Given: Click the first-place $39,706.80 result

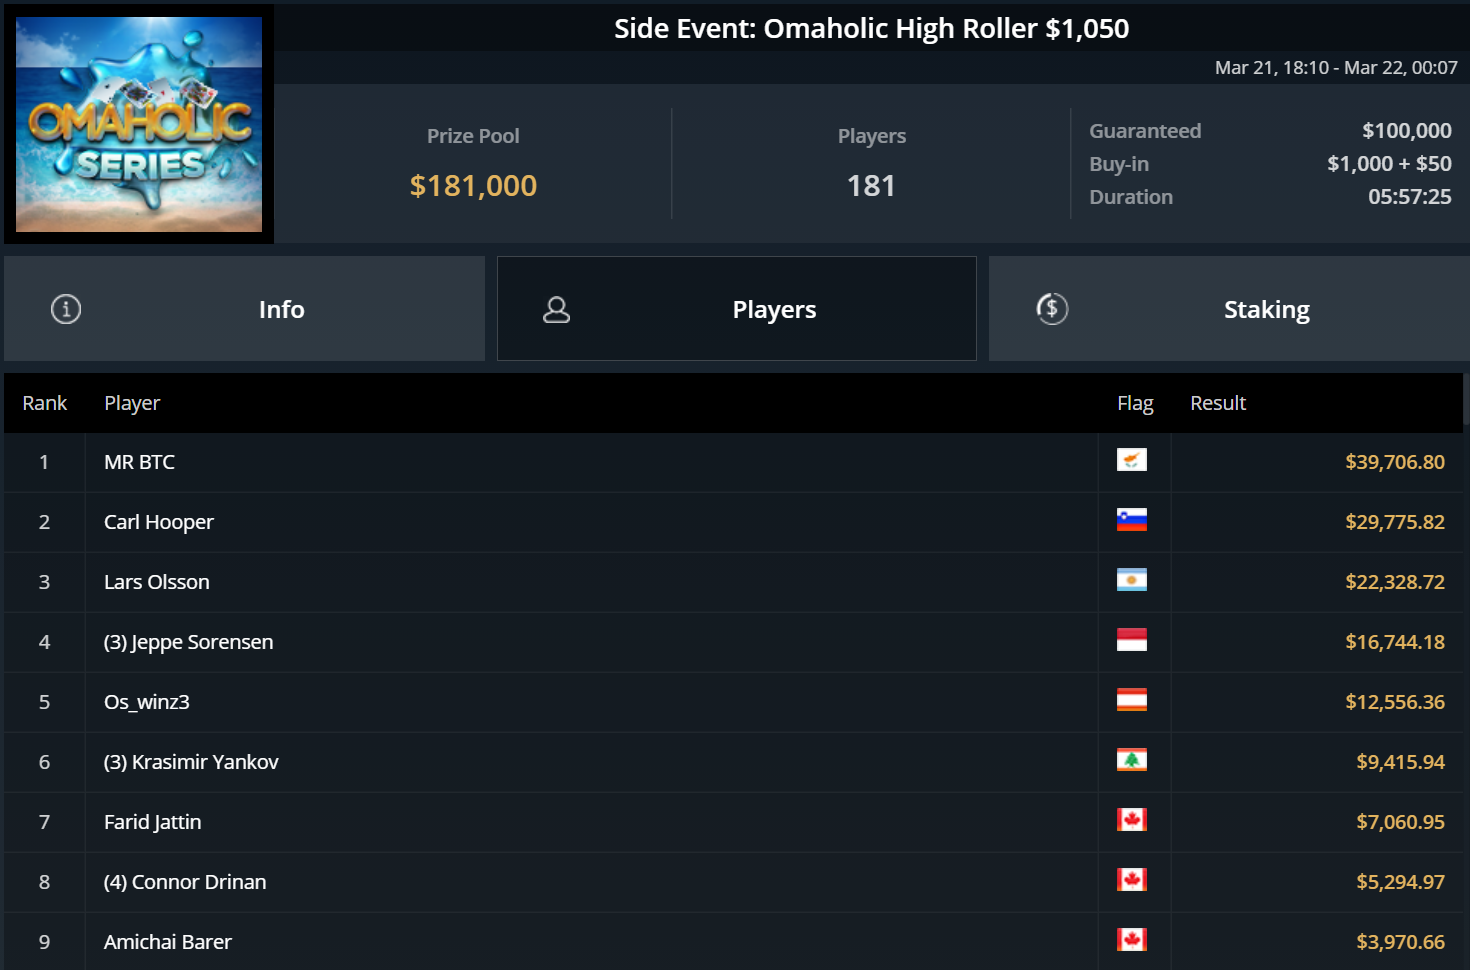Looking at the screenshot, I should pyautogui.click(x=1394, y=462).
